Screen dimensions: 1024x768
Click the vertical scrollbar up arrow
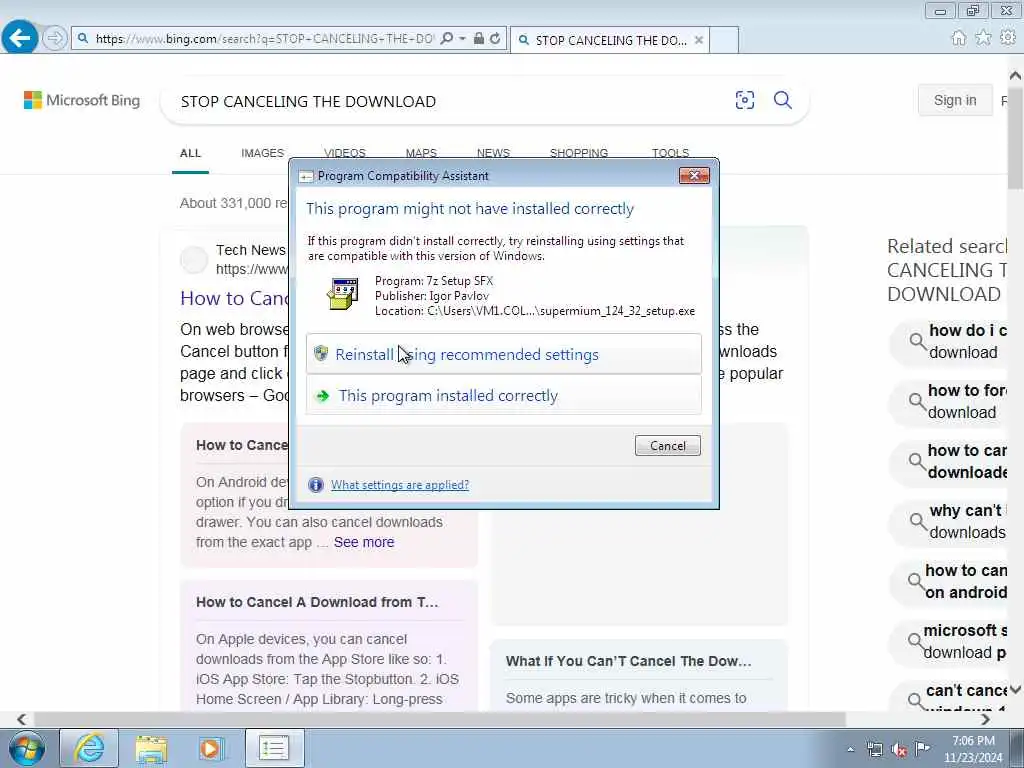pyautogui.click(x=1016, y=76)
